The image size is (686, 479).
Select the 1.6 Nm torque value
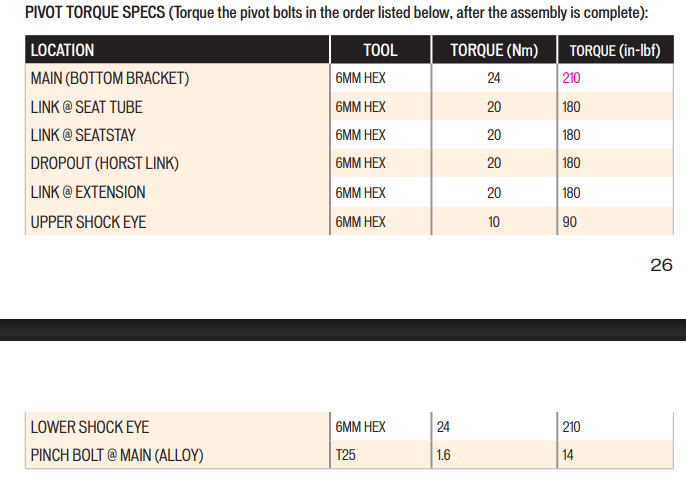[444, 456]
